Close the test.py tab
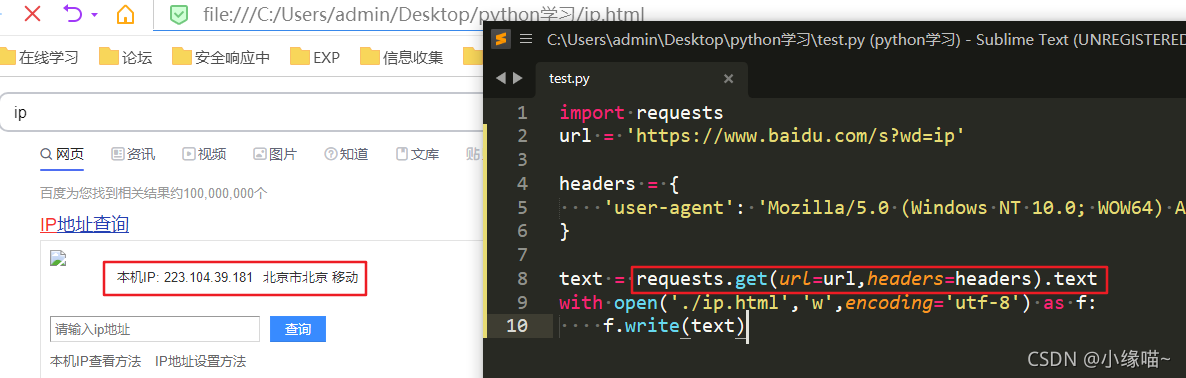1186x378 pixels. coord(728,79)
